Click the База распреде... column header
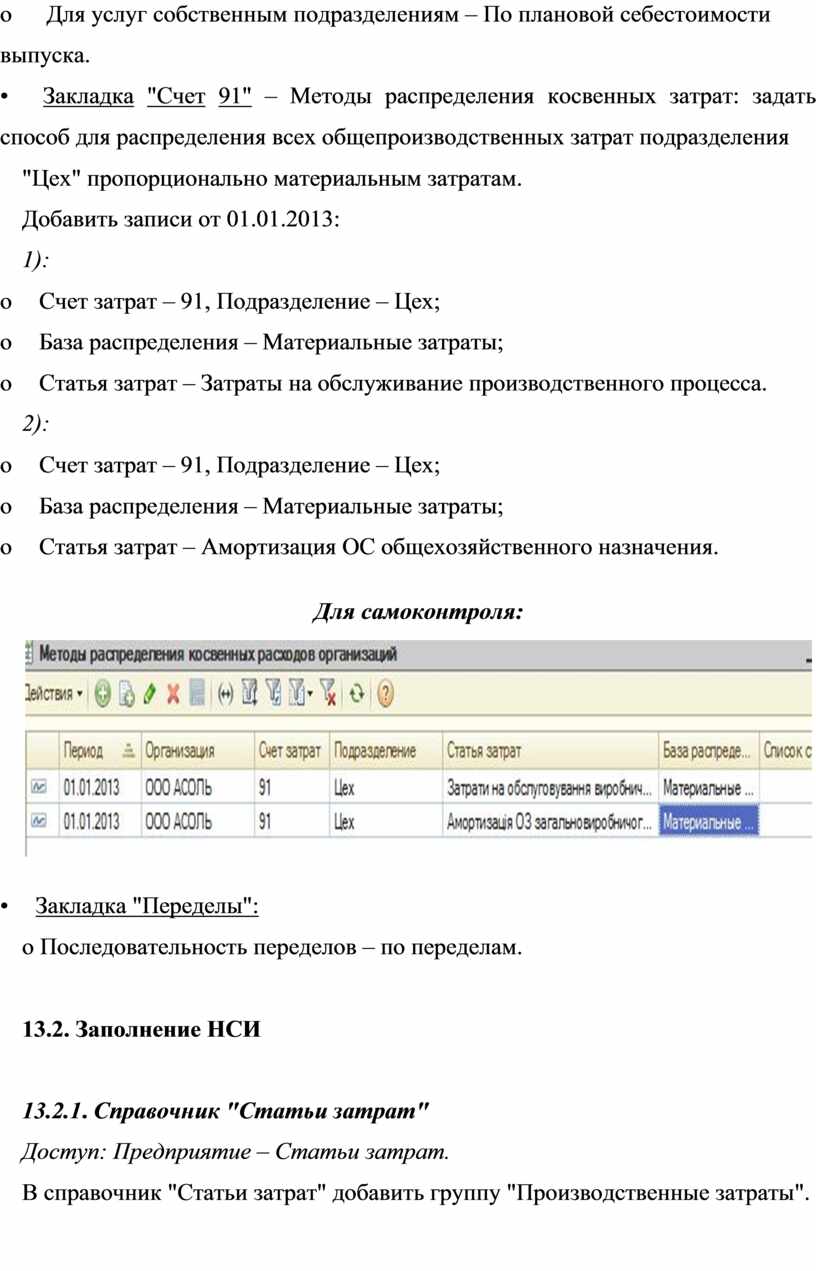Image resolution: width=816 pixels, height=1271 pixels. point(708,750)
